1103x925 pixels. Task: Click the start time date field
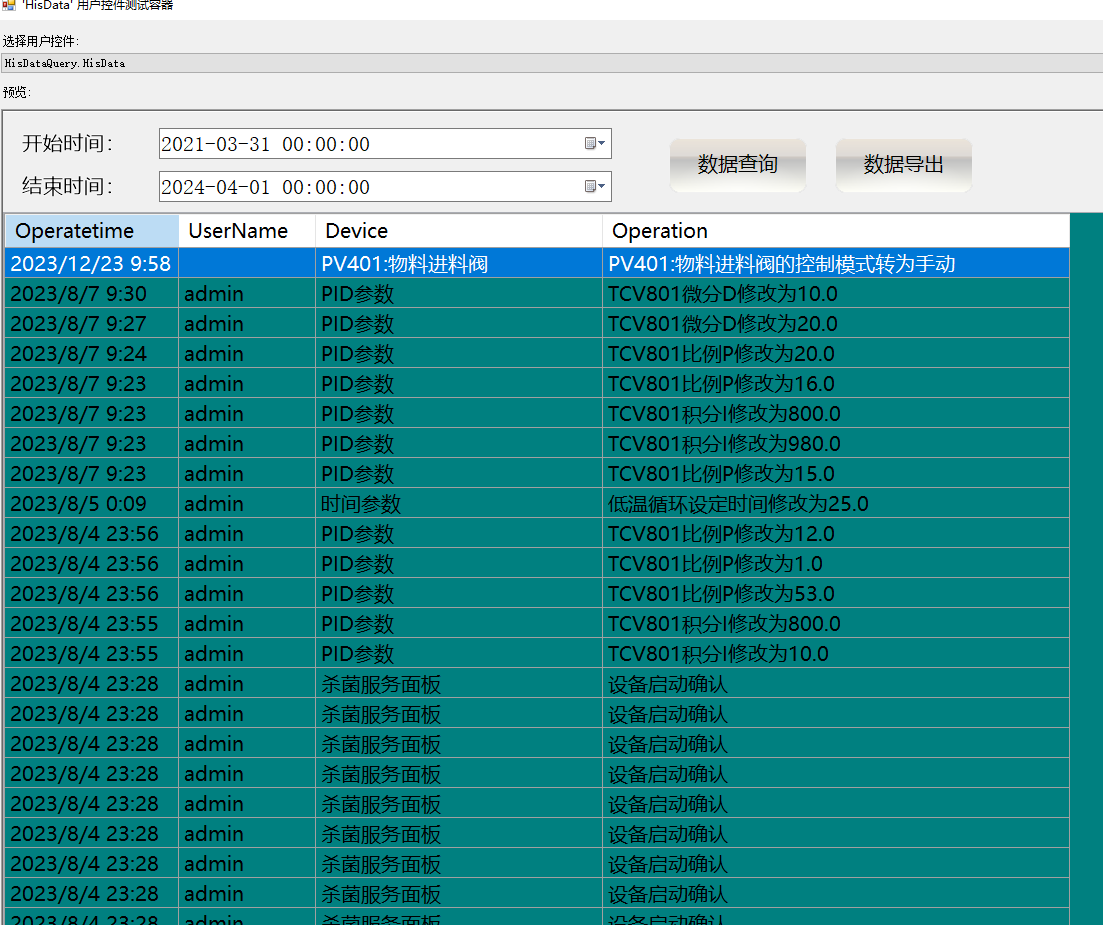click(370, 144)
